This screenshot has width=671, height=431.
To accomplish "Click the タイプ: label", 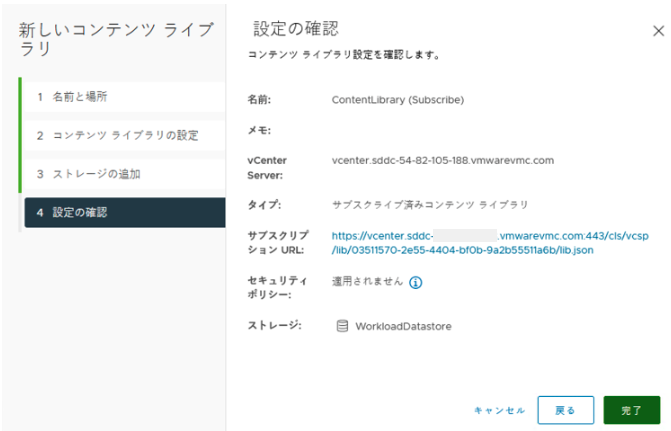I will pos(264,205).
